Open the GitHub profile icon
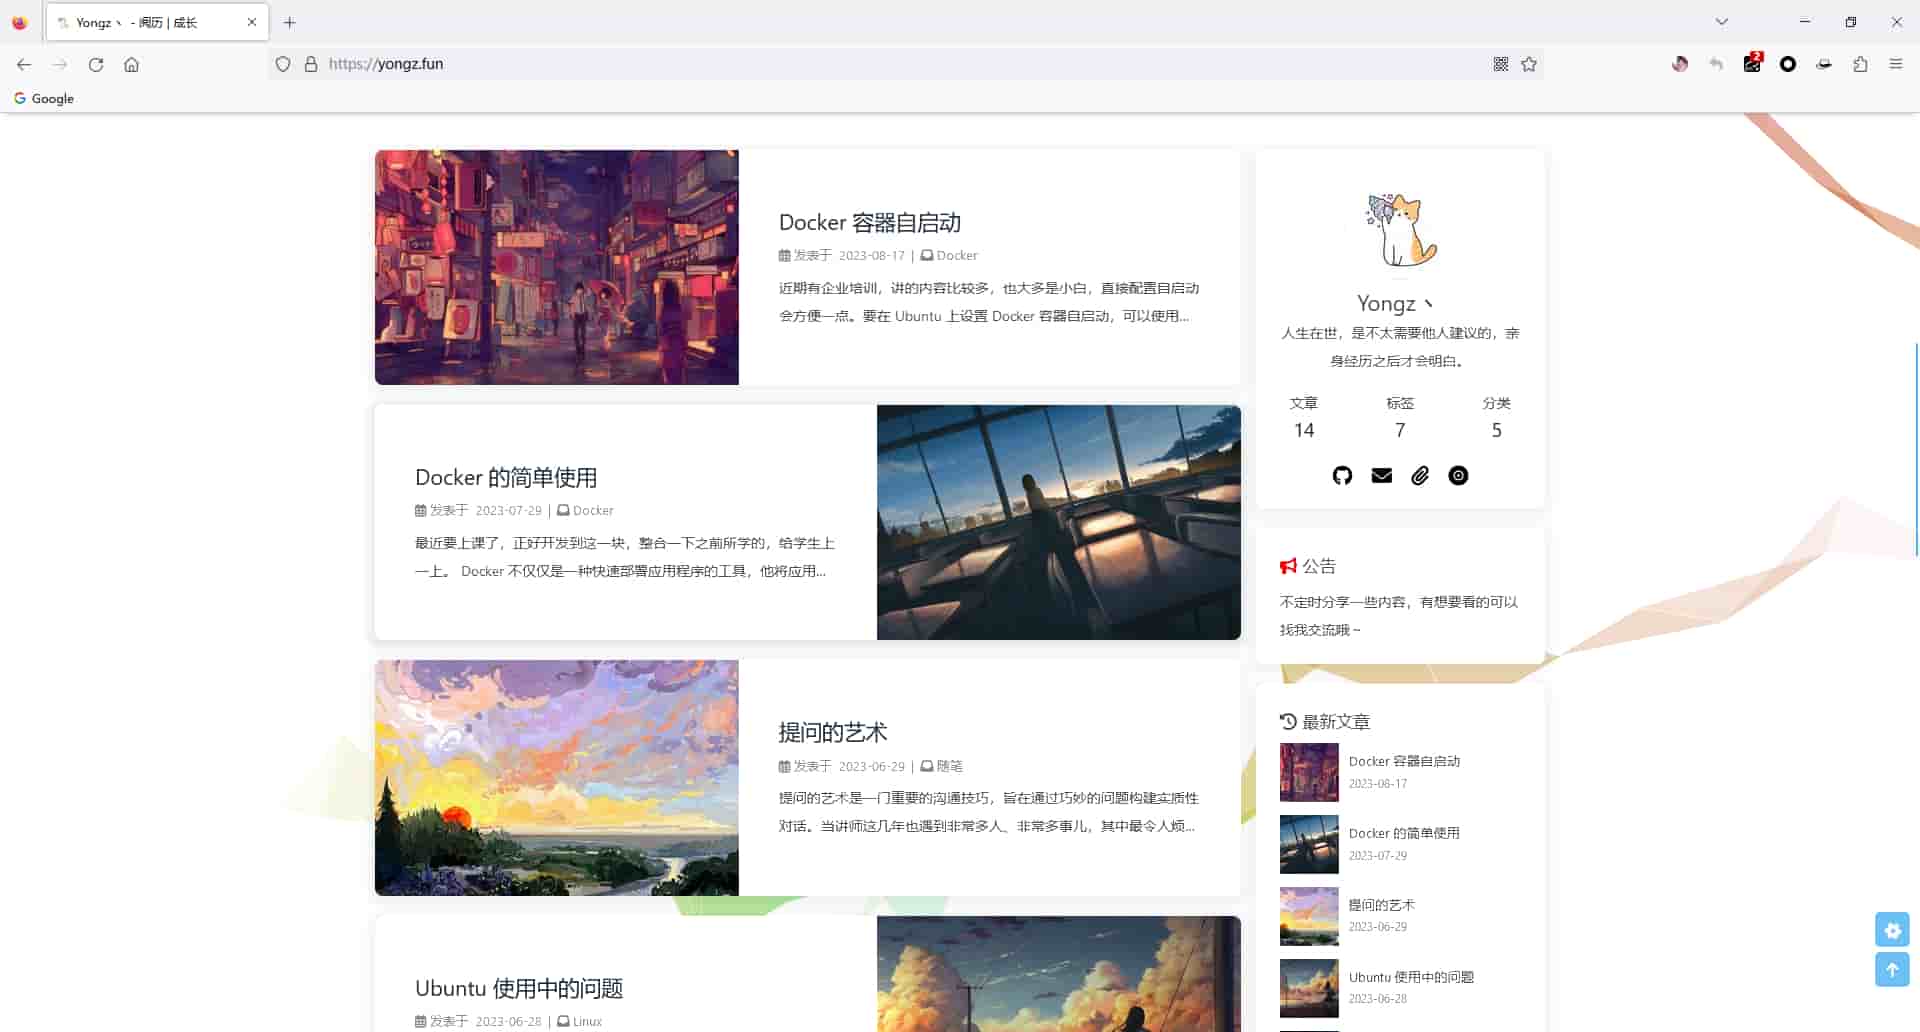Image resolution: width=1920 pixels, height=1032 pixels. 1342,476
